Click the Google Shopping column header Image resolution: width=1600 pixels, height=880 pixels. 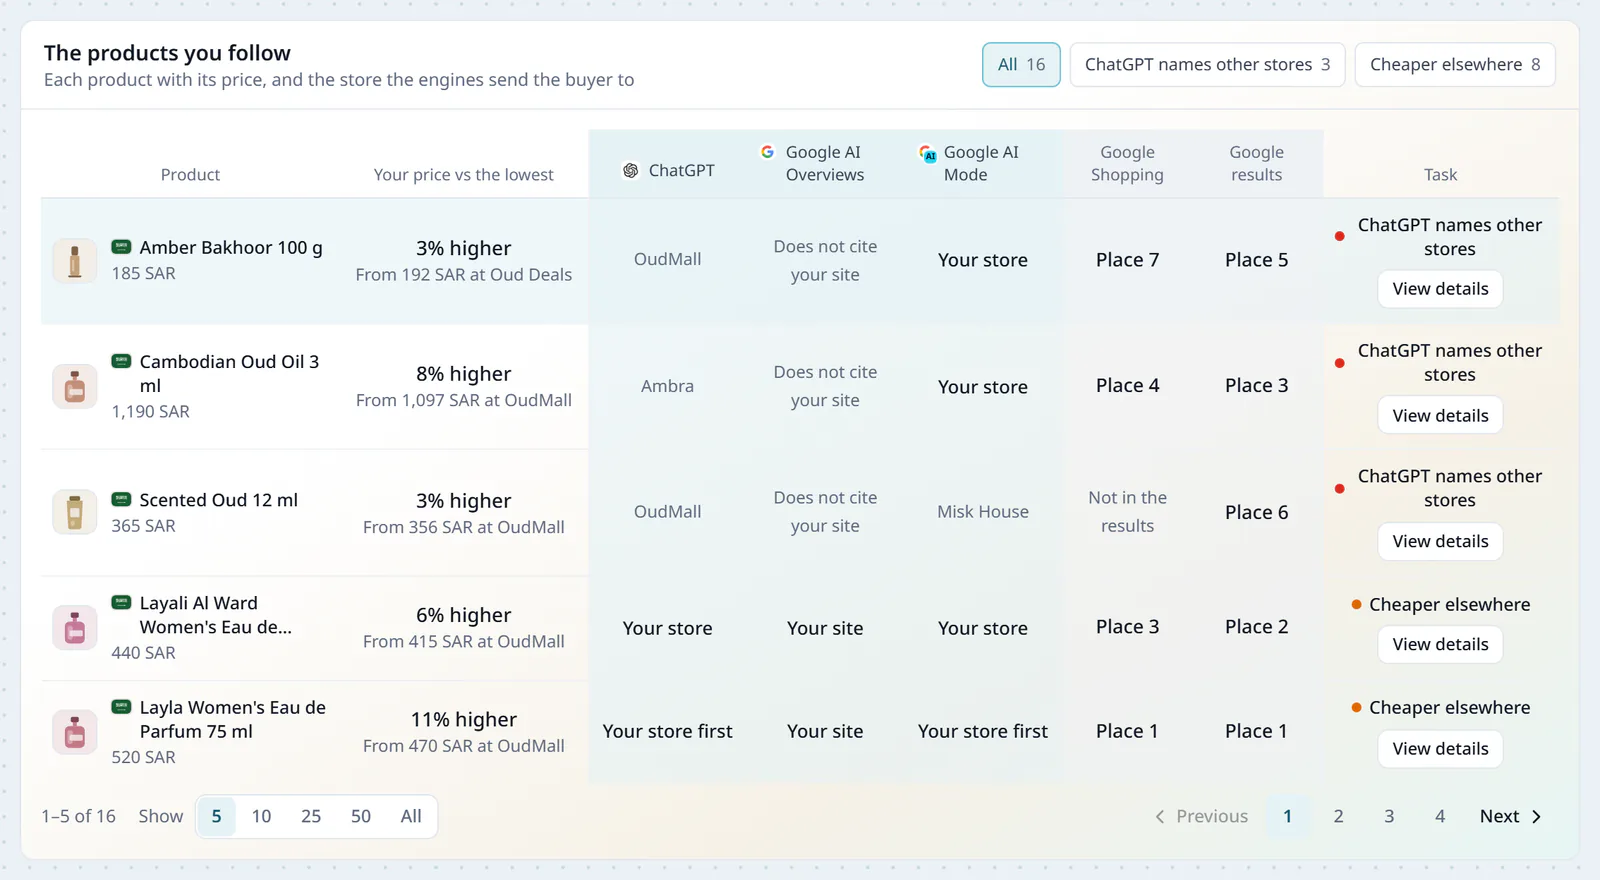1127,163
